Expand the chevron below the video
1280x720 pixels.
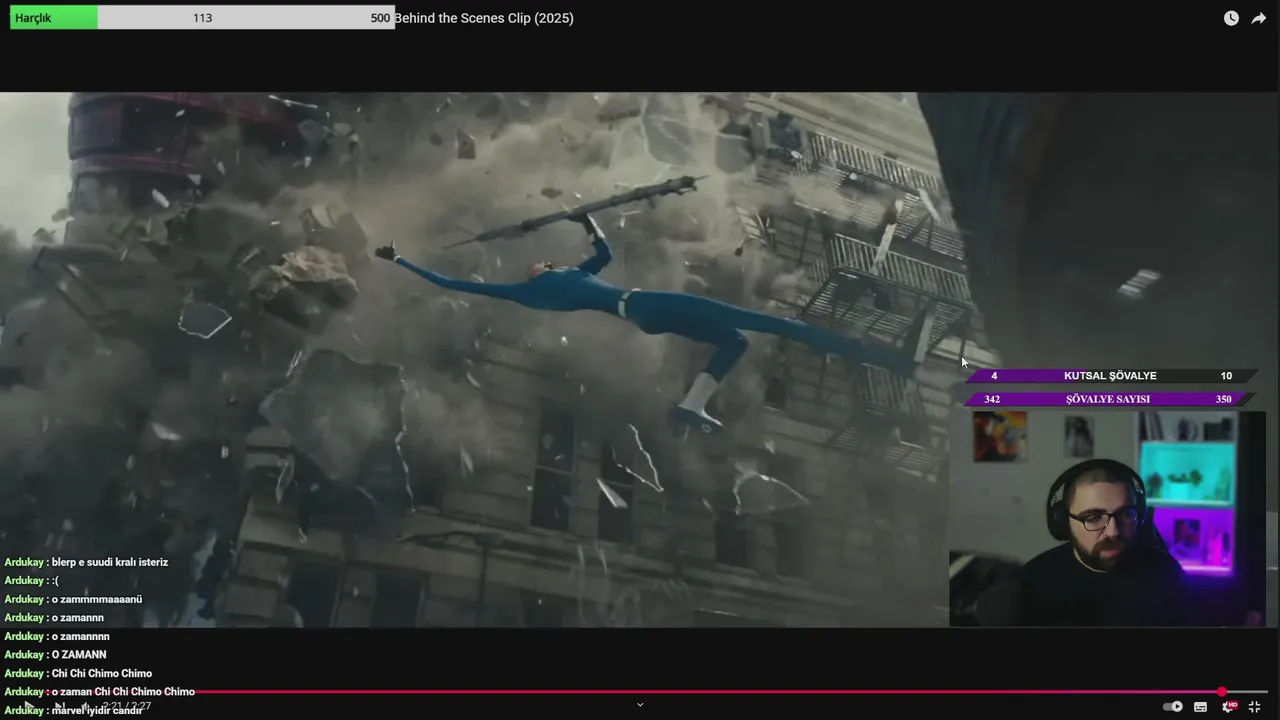640,705
